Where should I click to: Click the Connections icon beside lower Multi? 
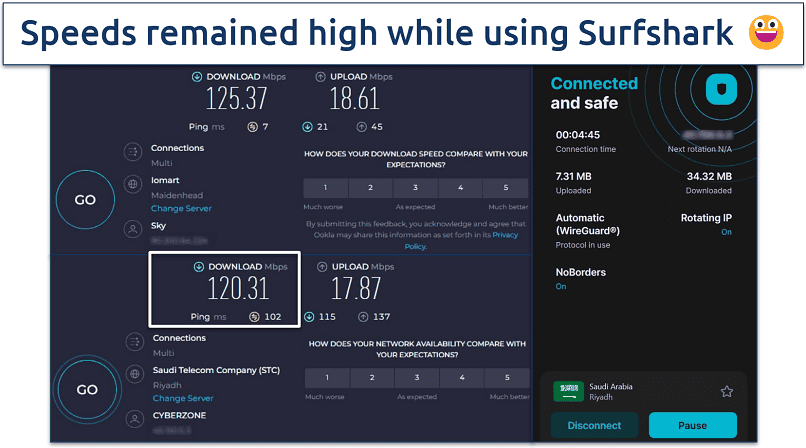point(135,342)
